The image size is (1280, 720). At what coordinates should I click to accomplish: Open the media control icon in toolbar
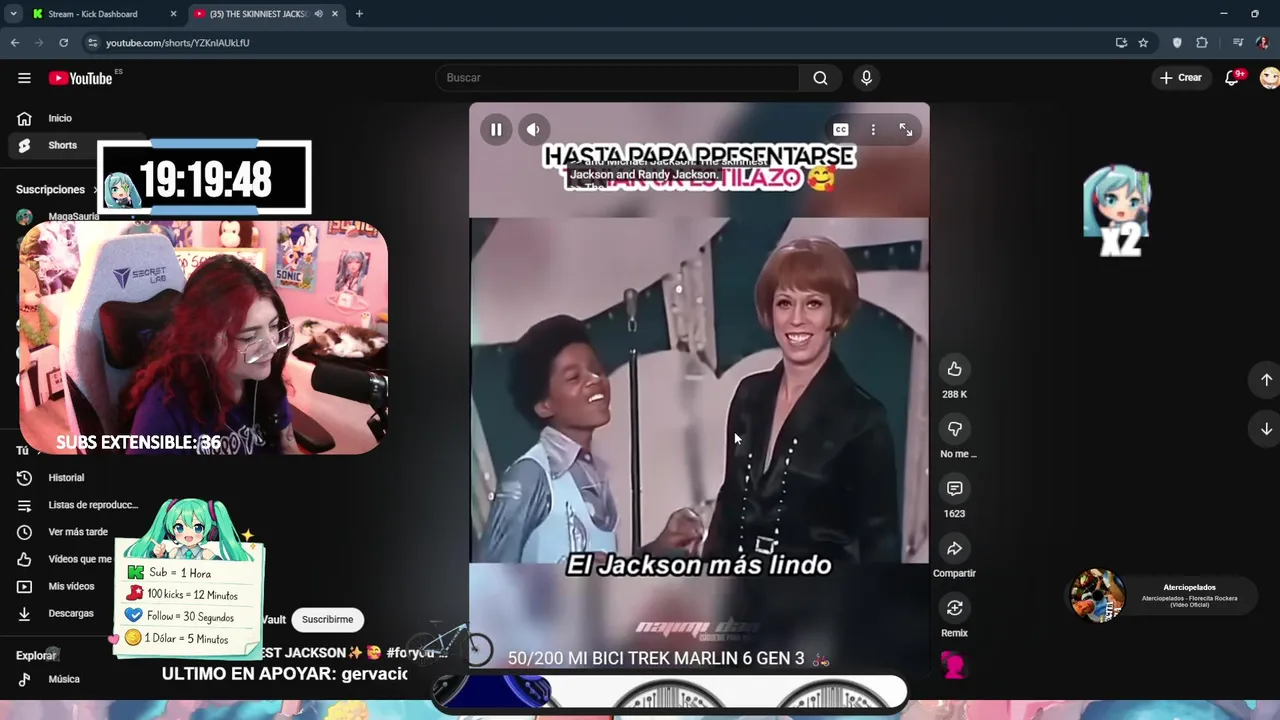1238,43
